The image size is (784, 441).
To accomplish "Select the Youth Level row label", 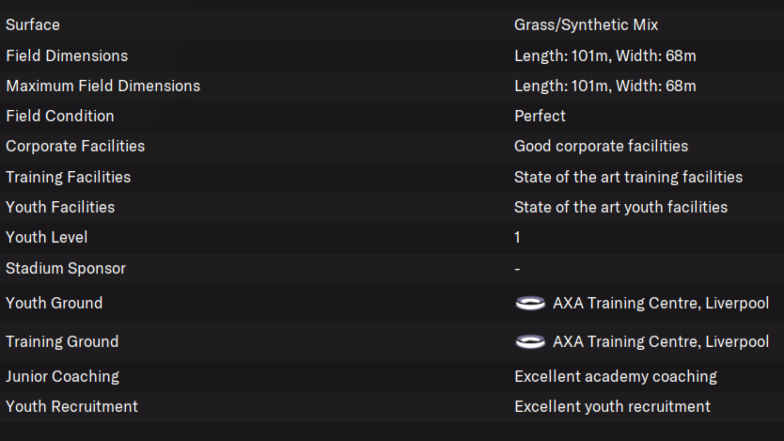I will tap(46, 237).
